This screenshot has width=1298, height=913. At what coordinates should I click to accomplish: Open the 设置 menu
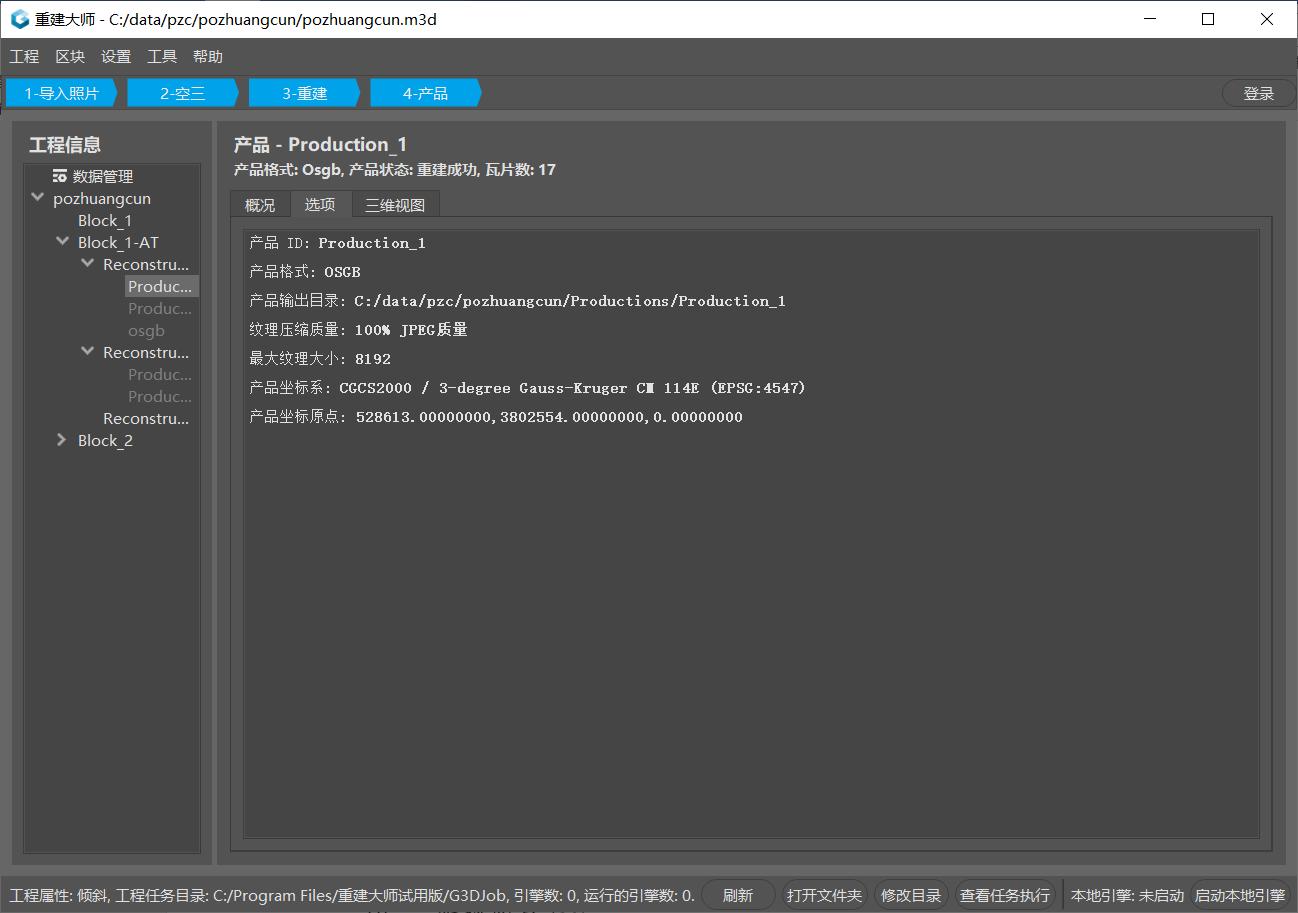116,57
